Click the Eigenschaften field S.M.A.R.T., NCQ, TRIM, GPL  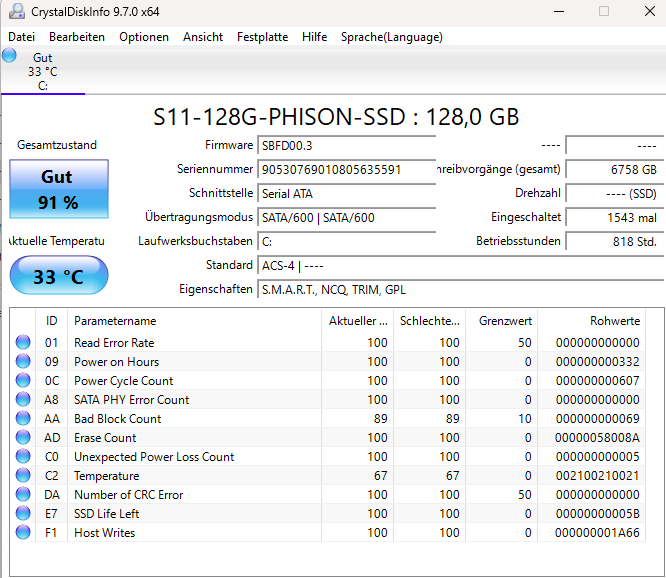point(460,290)
